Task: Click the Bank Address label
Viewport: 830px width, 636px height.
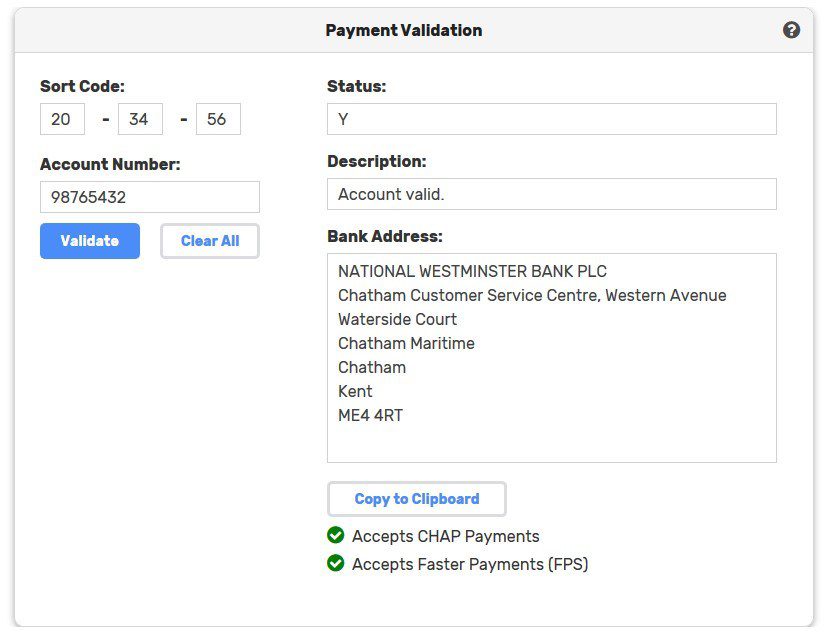Action: coord(384,236)
